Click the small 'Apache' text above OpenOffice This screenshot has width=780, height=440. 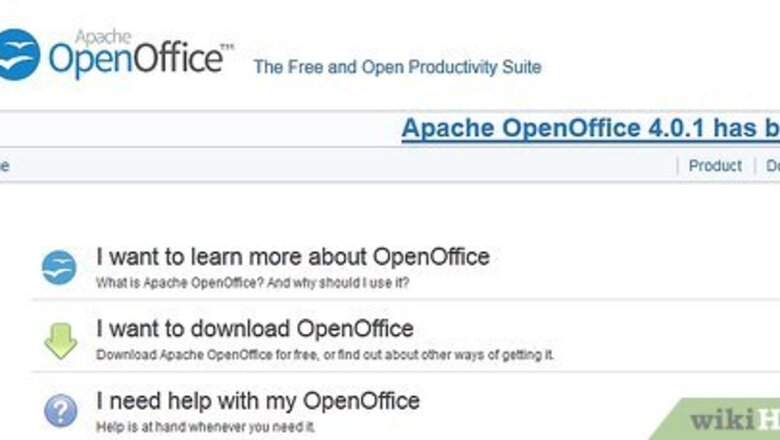coord(103,37)
